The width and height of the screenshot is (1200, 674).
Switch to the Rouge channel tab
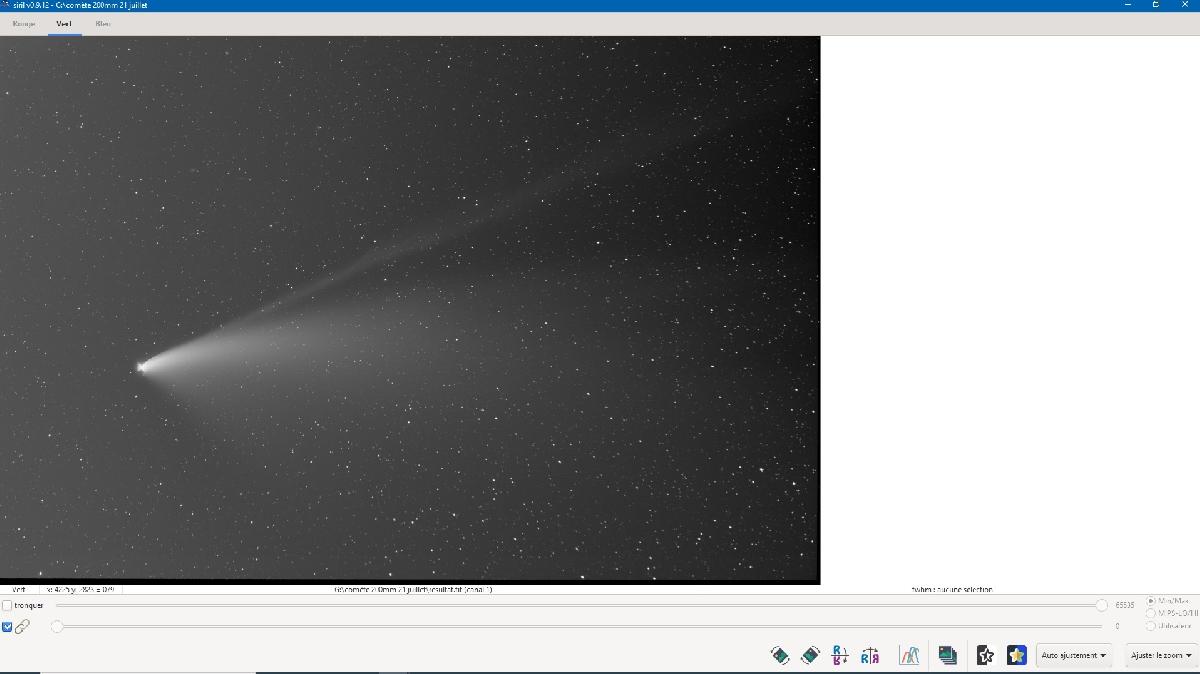pos(24,23)
